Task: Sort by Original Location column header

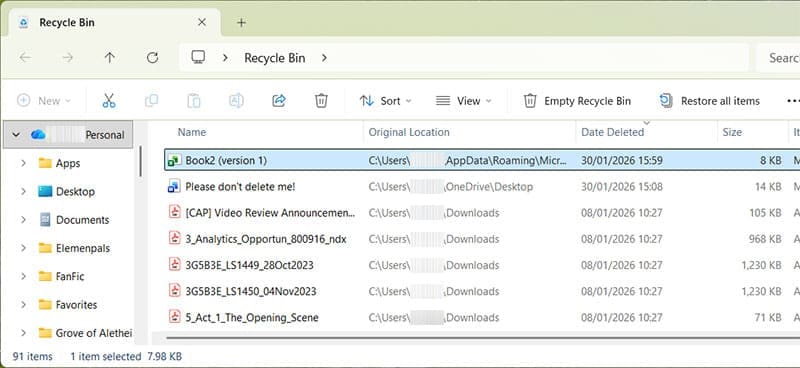Action: (409, 132)
